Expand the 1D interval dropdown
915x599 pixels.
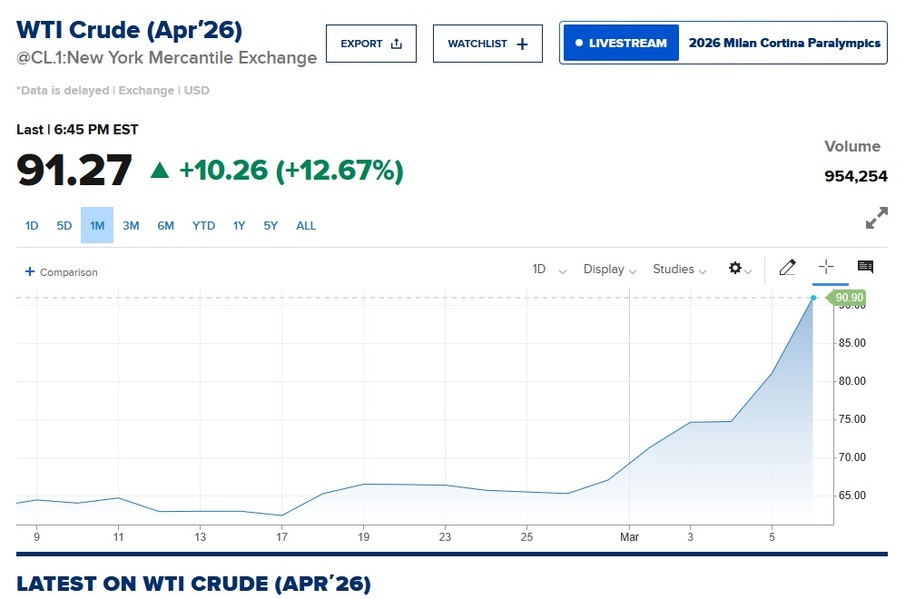pos(549,269)
